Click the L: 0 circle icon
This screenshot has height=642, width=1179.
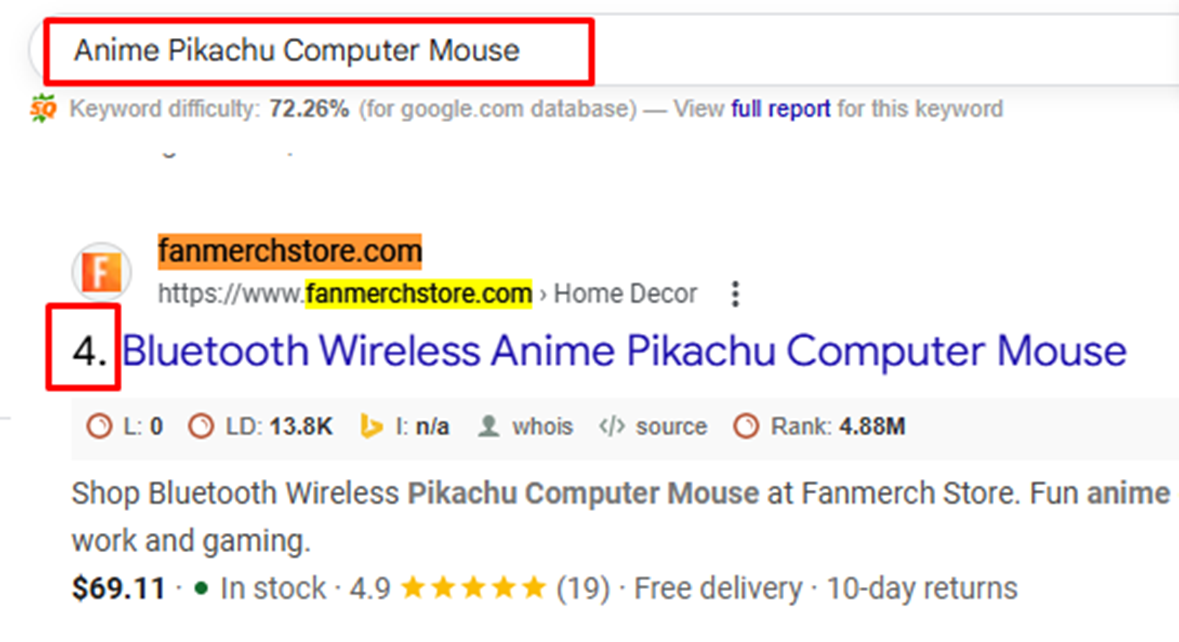click(99, 426)
